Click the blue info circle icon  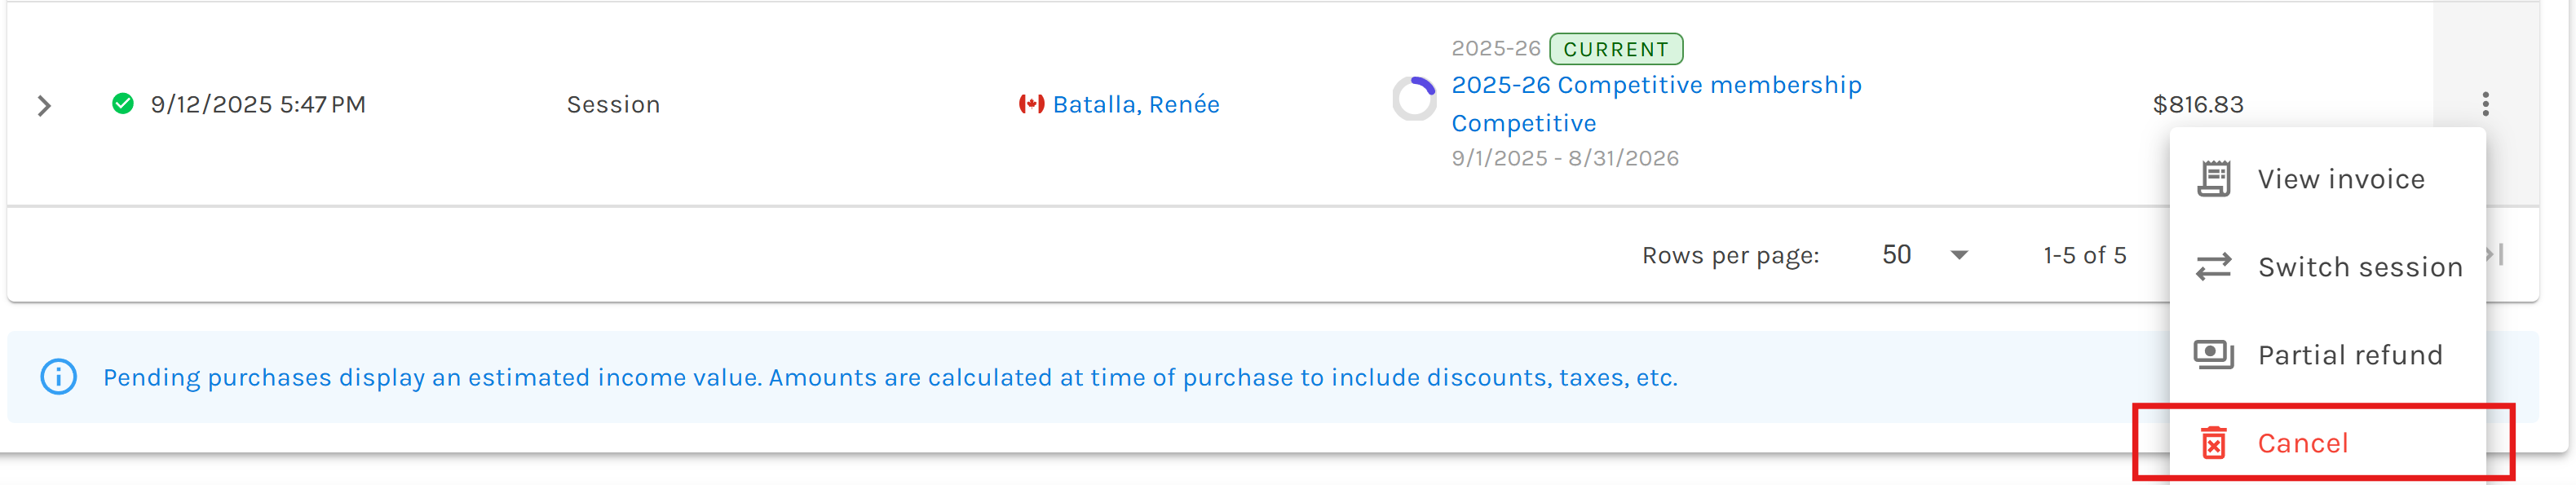58,377
